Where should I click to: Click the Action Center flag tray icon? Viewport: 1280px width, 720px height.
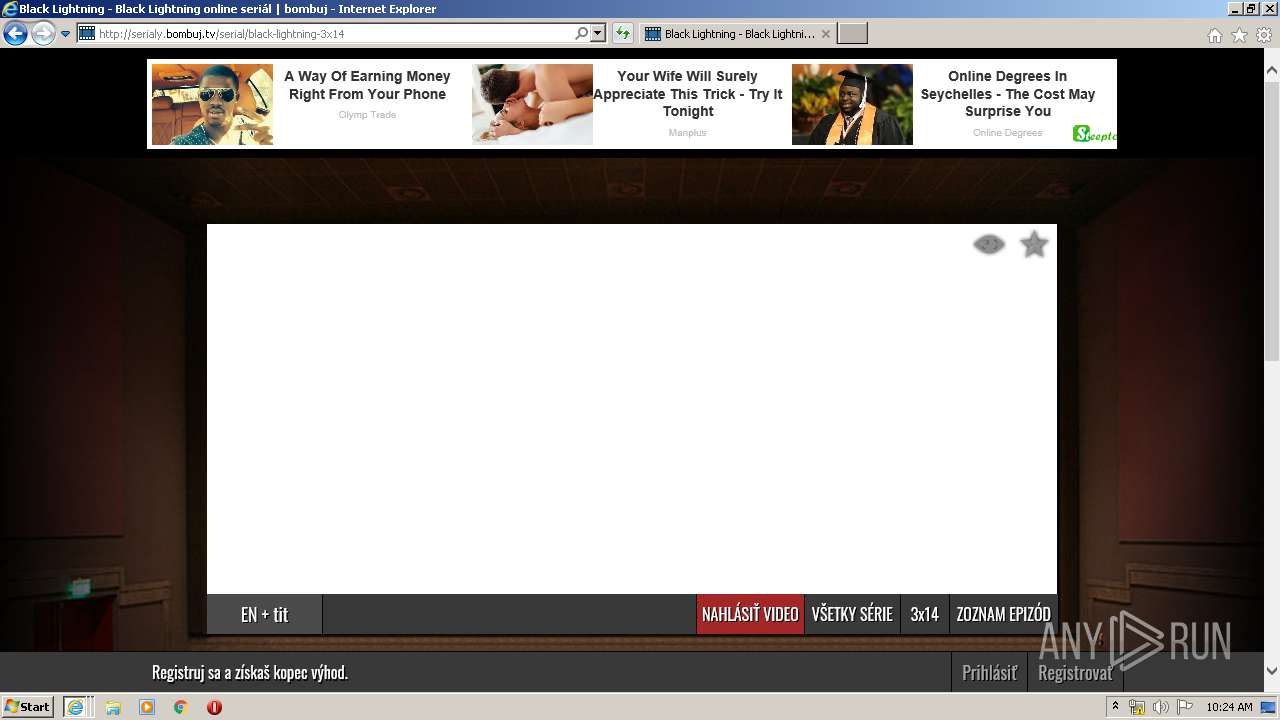pyautogui.click(x=1185, y=707)
